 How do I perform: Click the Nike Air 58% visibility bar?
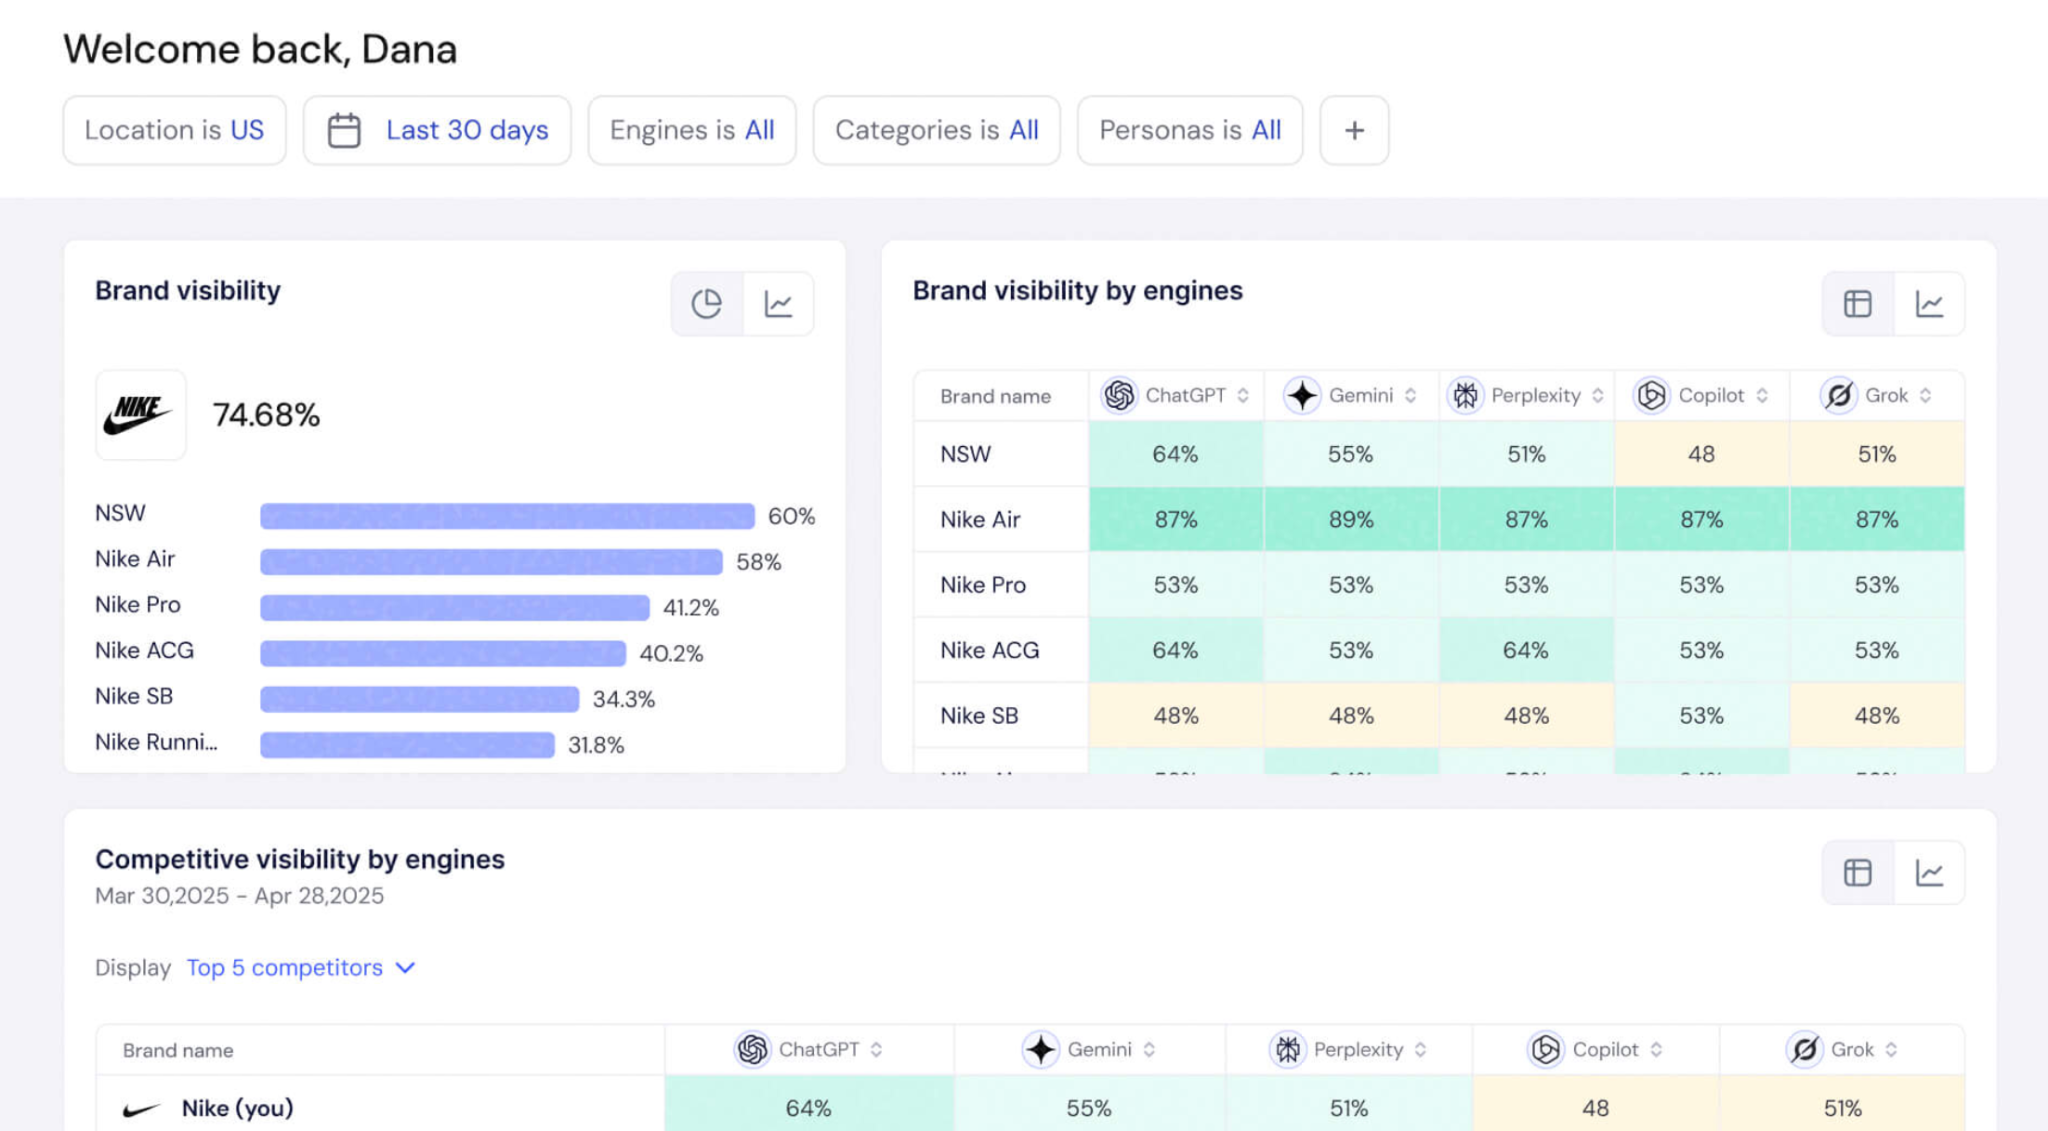[491, 562]
